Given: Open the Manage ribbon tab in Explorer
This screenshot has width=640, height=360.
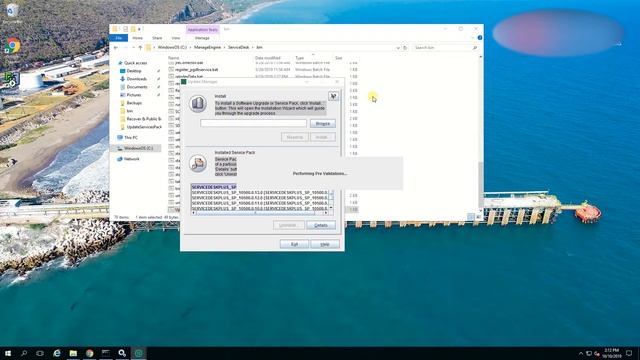Looking at the screenshot, I should point(202,38).
